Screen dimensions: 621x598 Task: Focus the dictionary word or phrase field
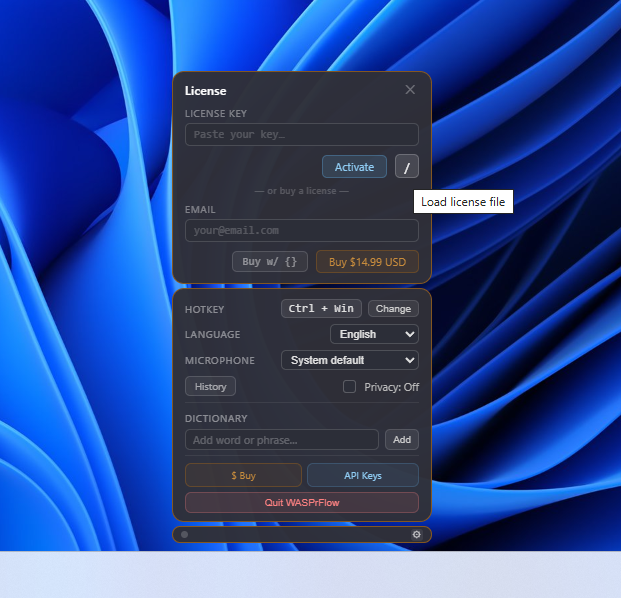[282, 440]
